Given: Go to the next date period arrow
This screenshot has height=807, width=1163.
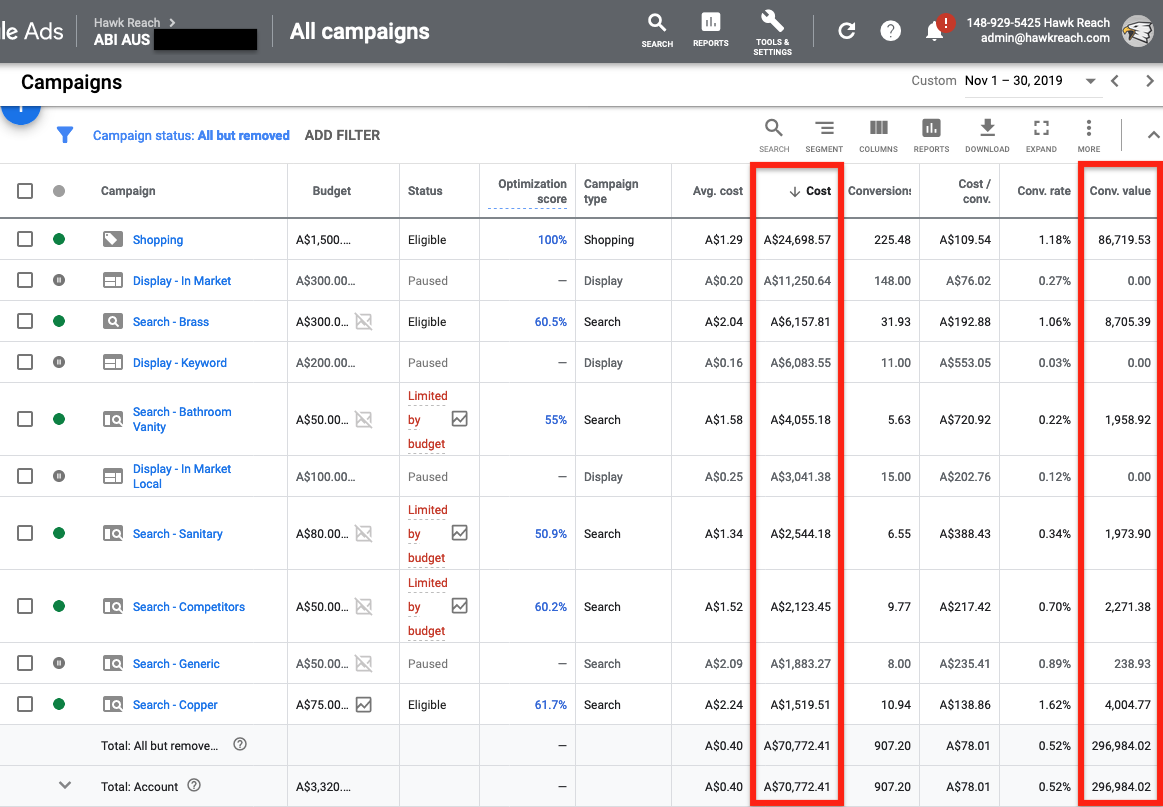Looking at the screenshot, I should point(1149,81).
